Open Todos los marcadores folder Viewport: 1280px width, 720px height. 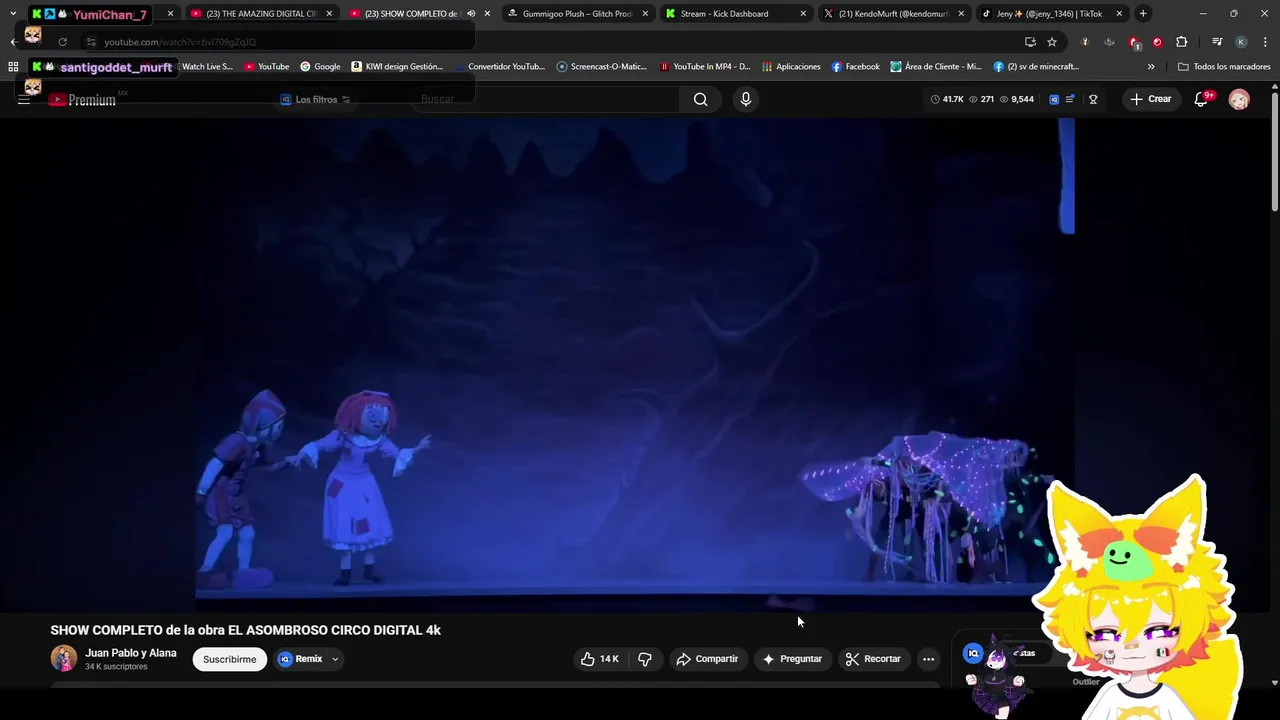point(1224,67)
